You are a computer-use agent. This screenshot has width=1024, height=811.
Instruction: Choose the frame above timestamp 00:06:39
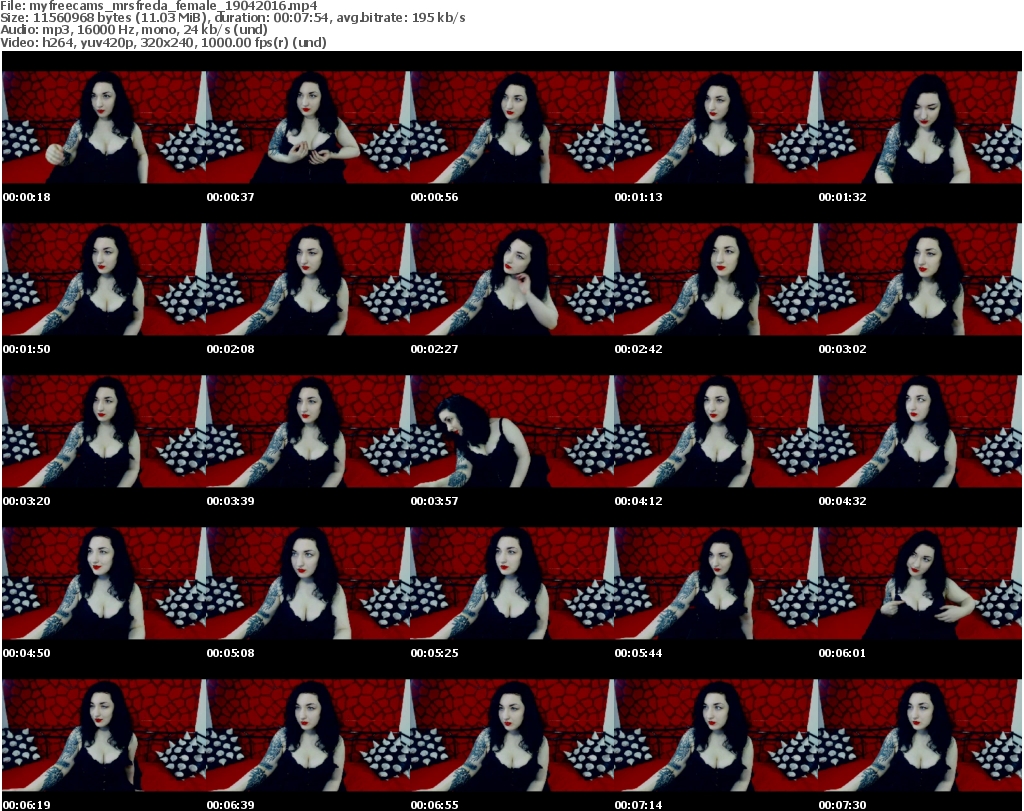308,735
